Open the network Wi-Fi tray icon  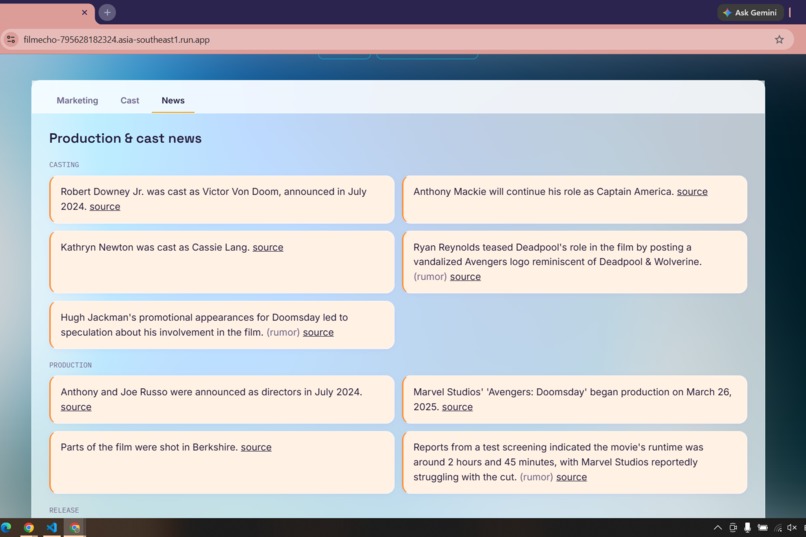(778, 528)
